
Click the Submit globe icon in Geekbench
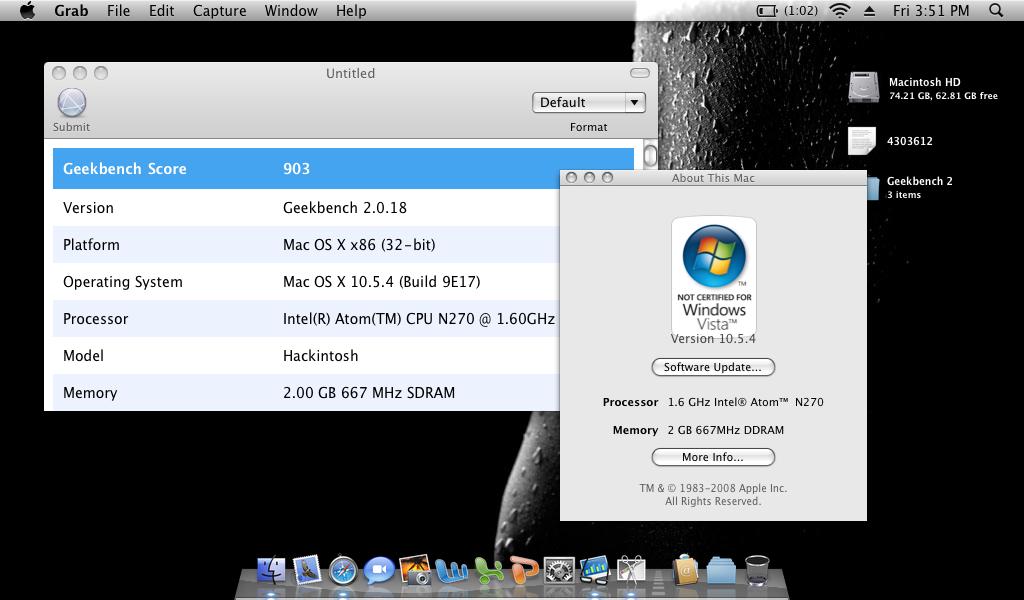tap(71, 103)
